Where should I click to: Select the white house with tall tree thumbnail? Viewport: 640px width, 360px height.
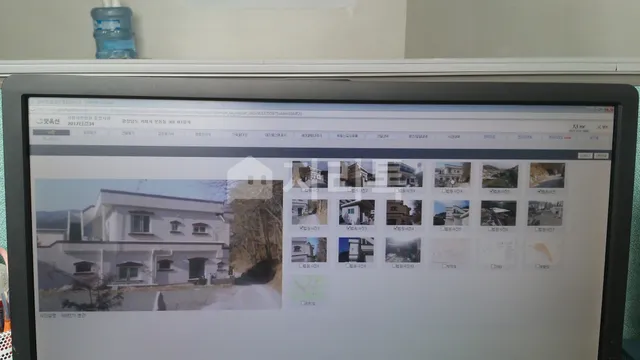pyautogui.click(x=309, y=249)
